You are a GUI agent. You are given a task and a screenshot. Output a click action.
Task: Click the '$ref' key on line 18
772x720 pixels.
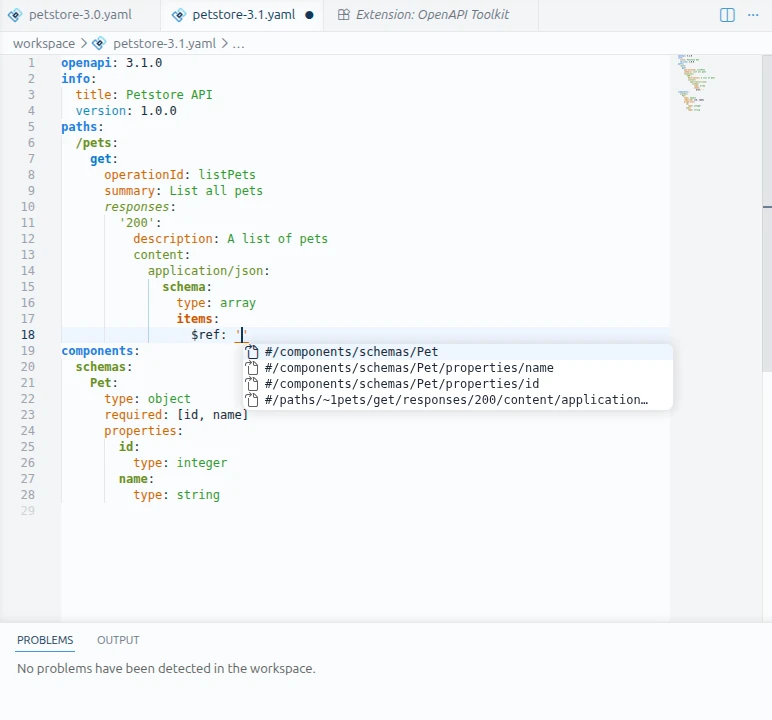click(x=205, y=334)
